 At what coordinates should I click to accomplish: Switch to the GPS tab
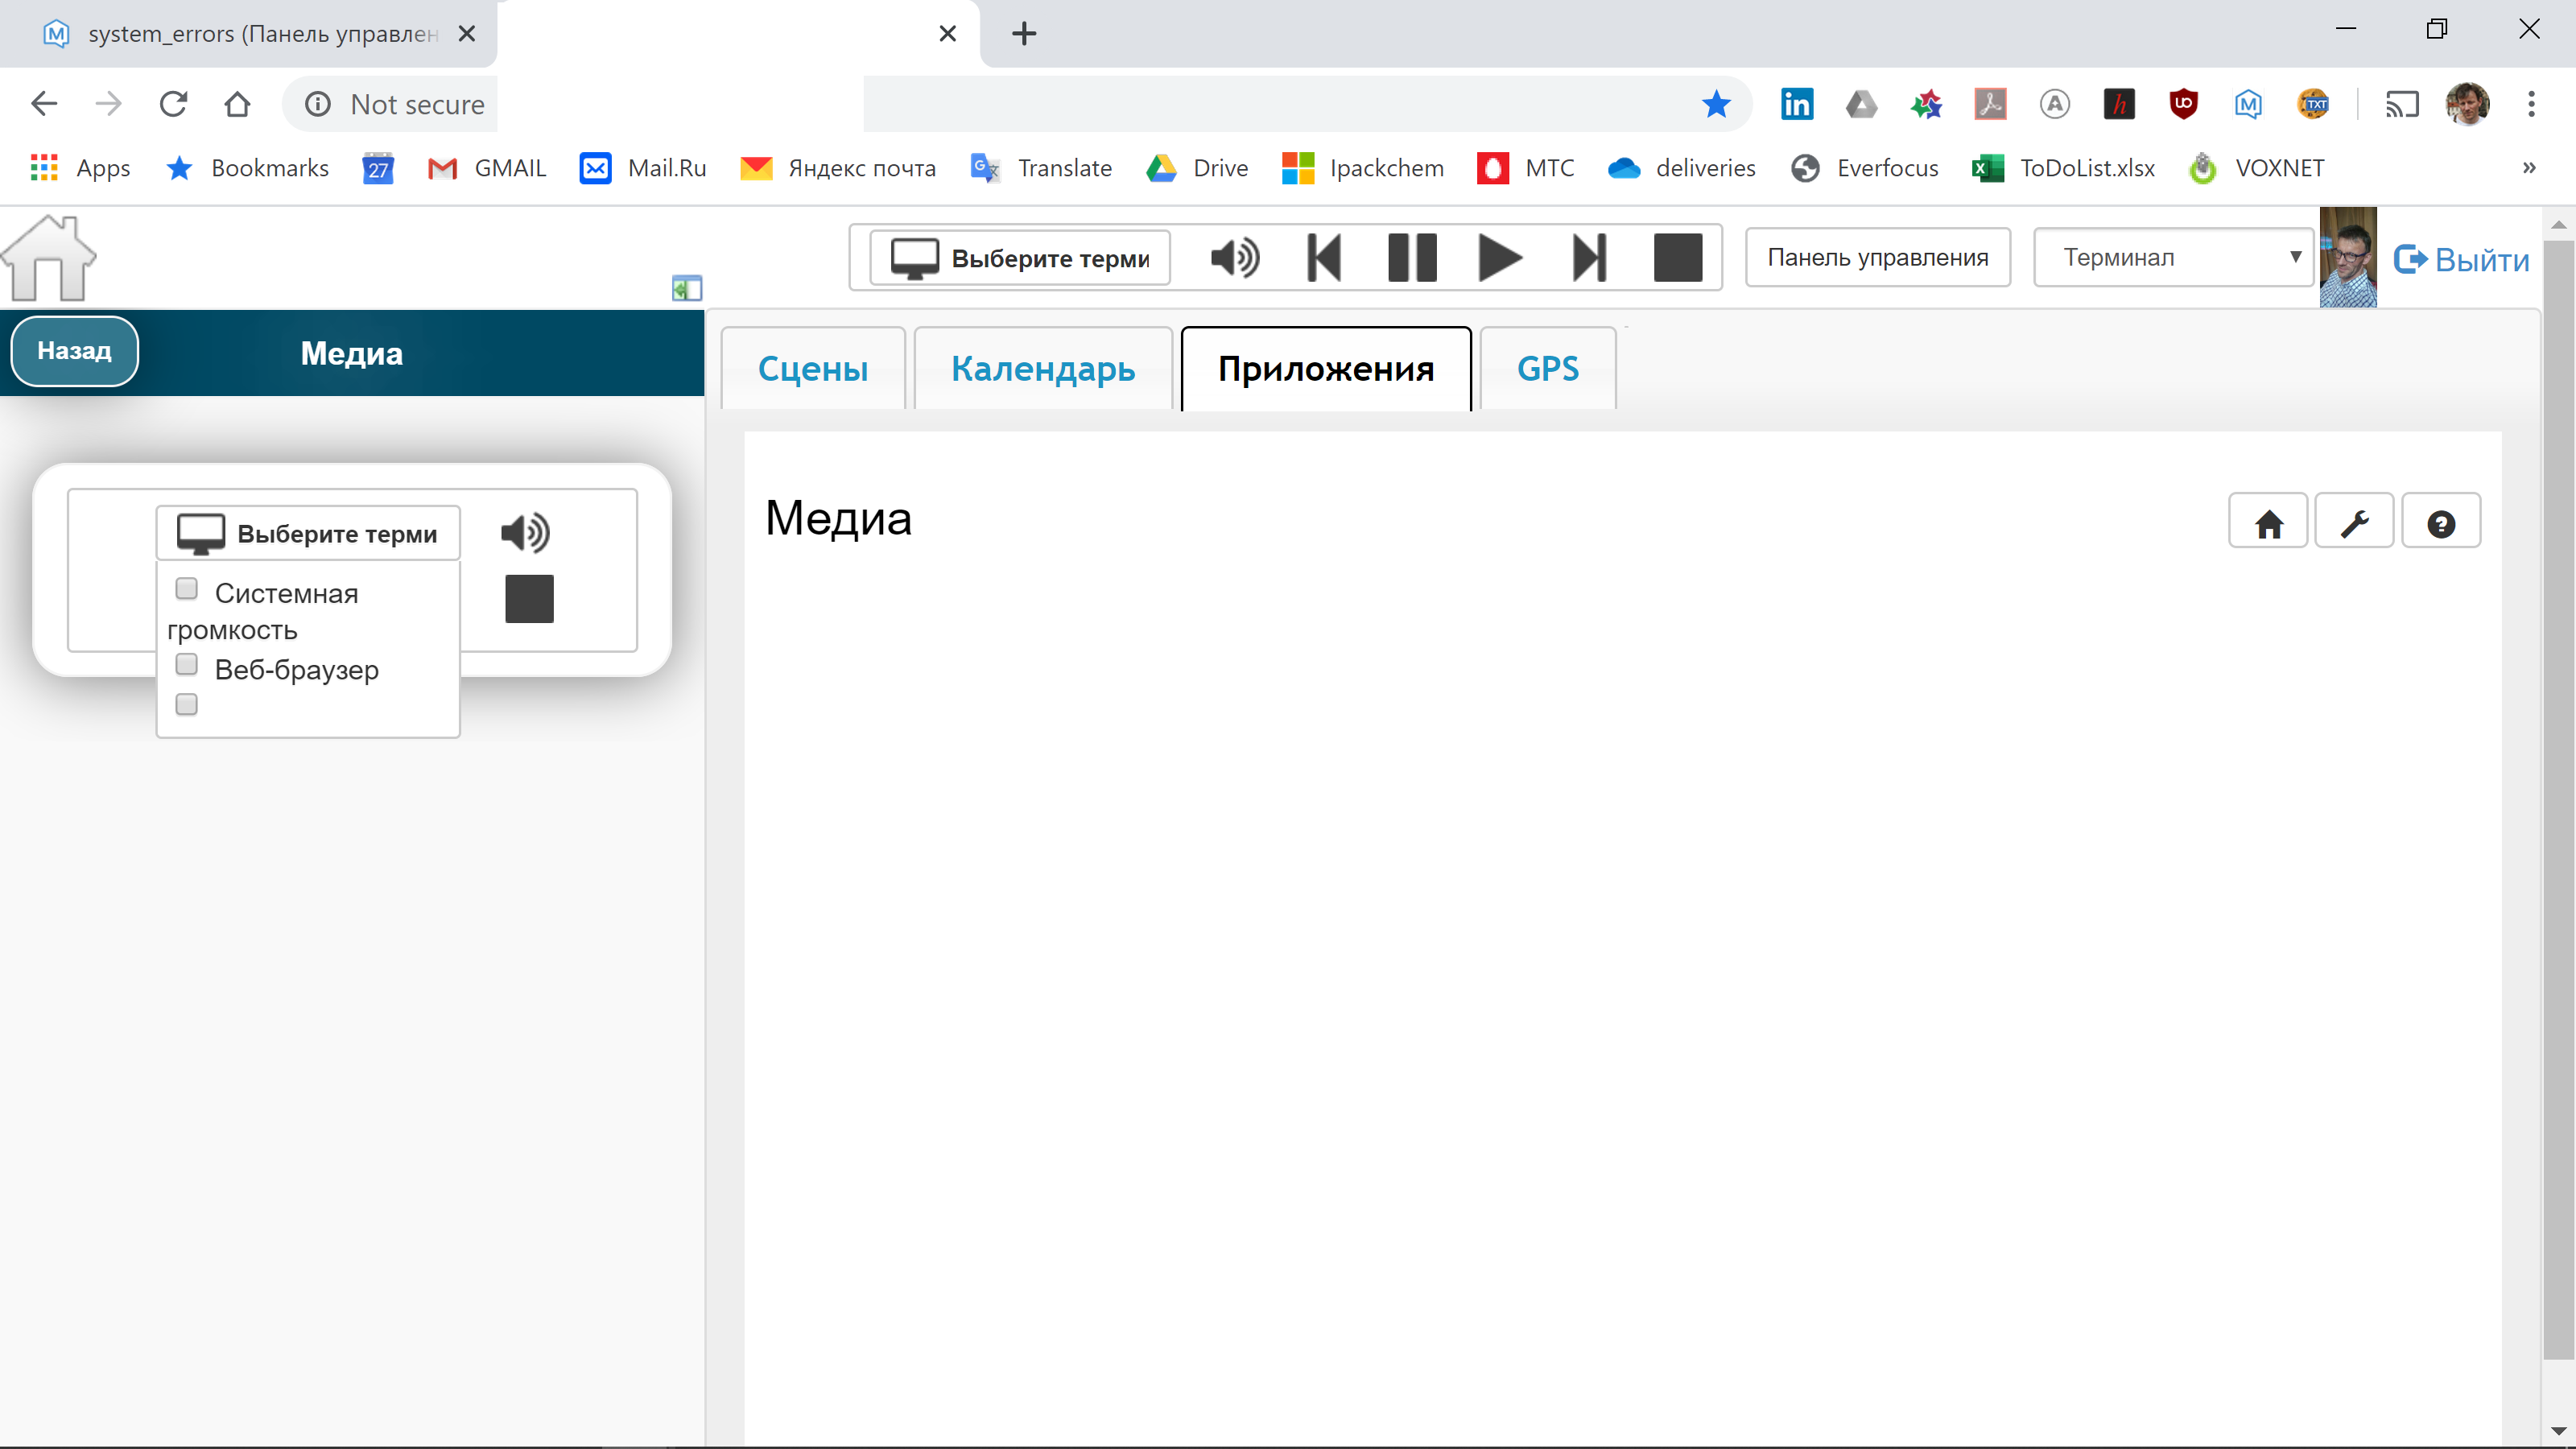pos(1547,368)
